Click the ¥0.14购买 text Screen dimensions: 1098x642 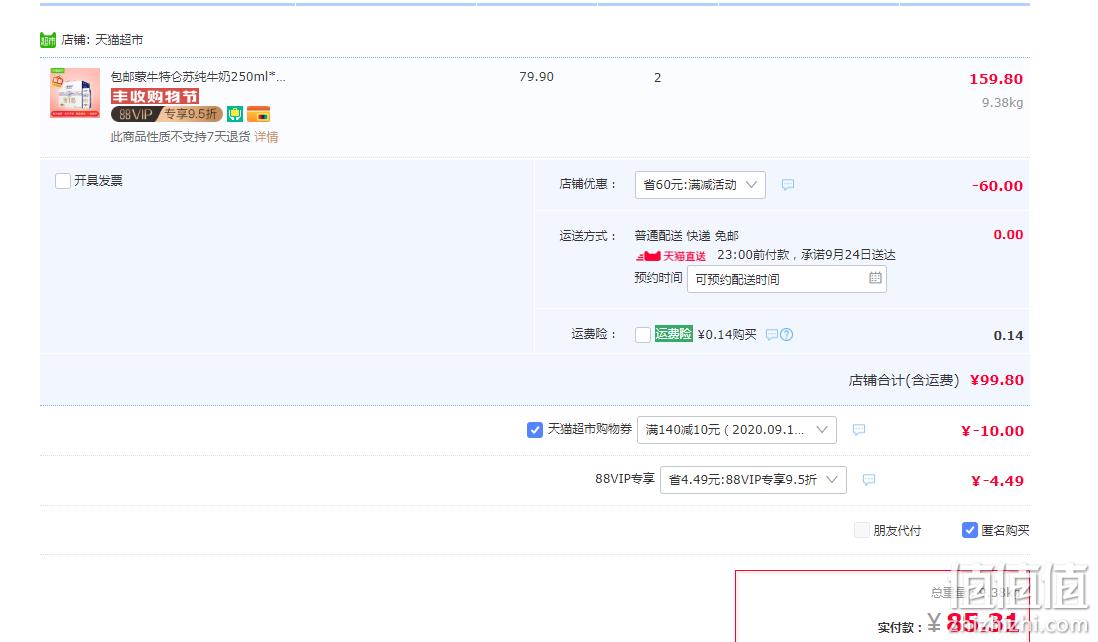[727, 335]
